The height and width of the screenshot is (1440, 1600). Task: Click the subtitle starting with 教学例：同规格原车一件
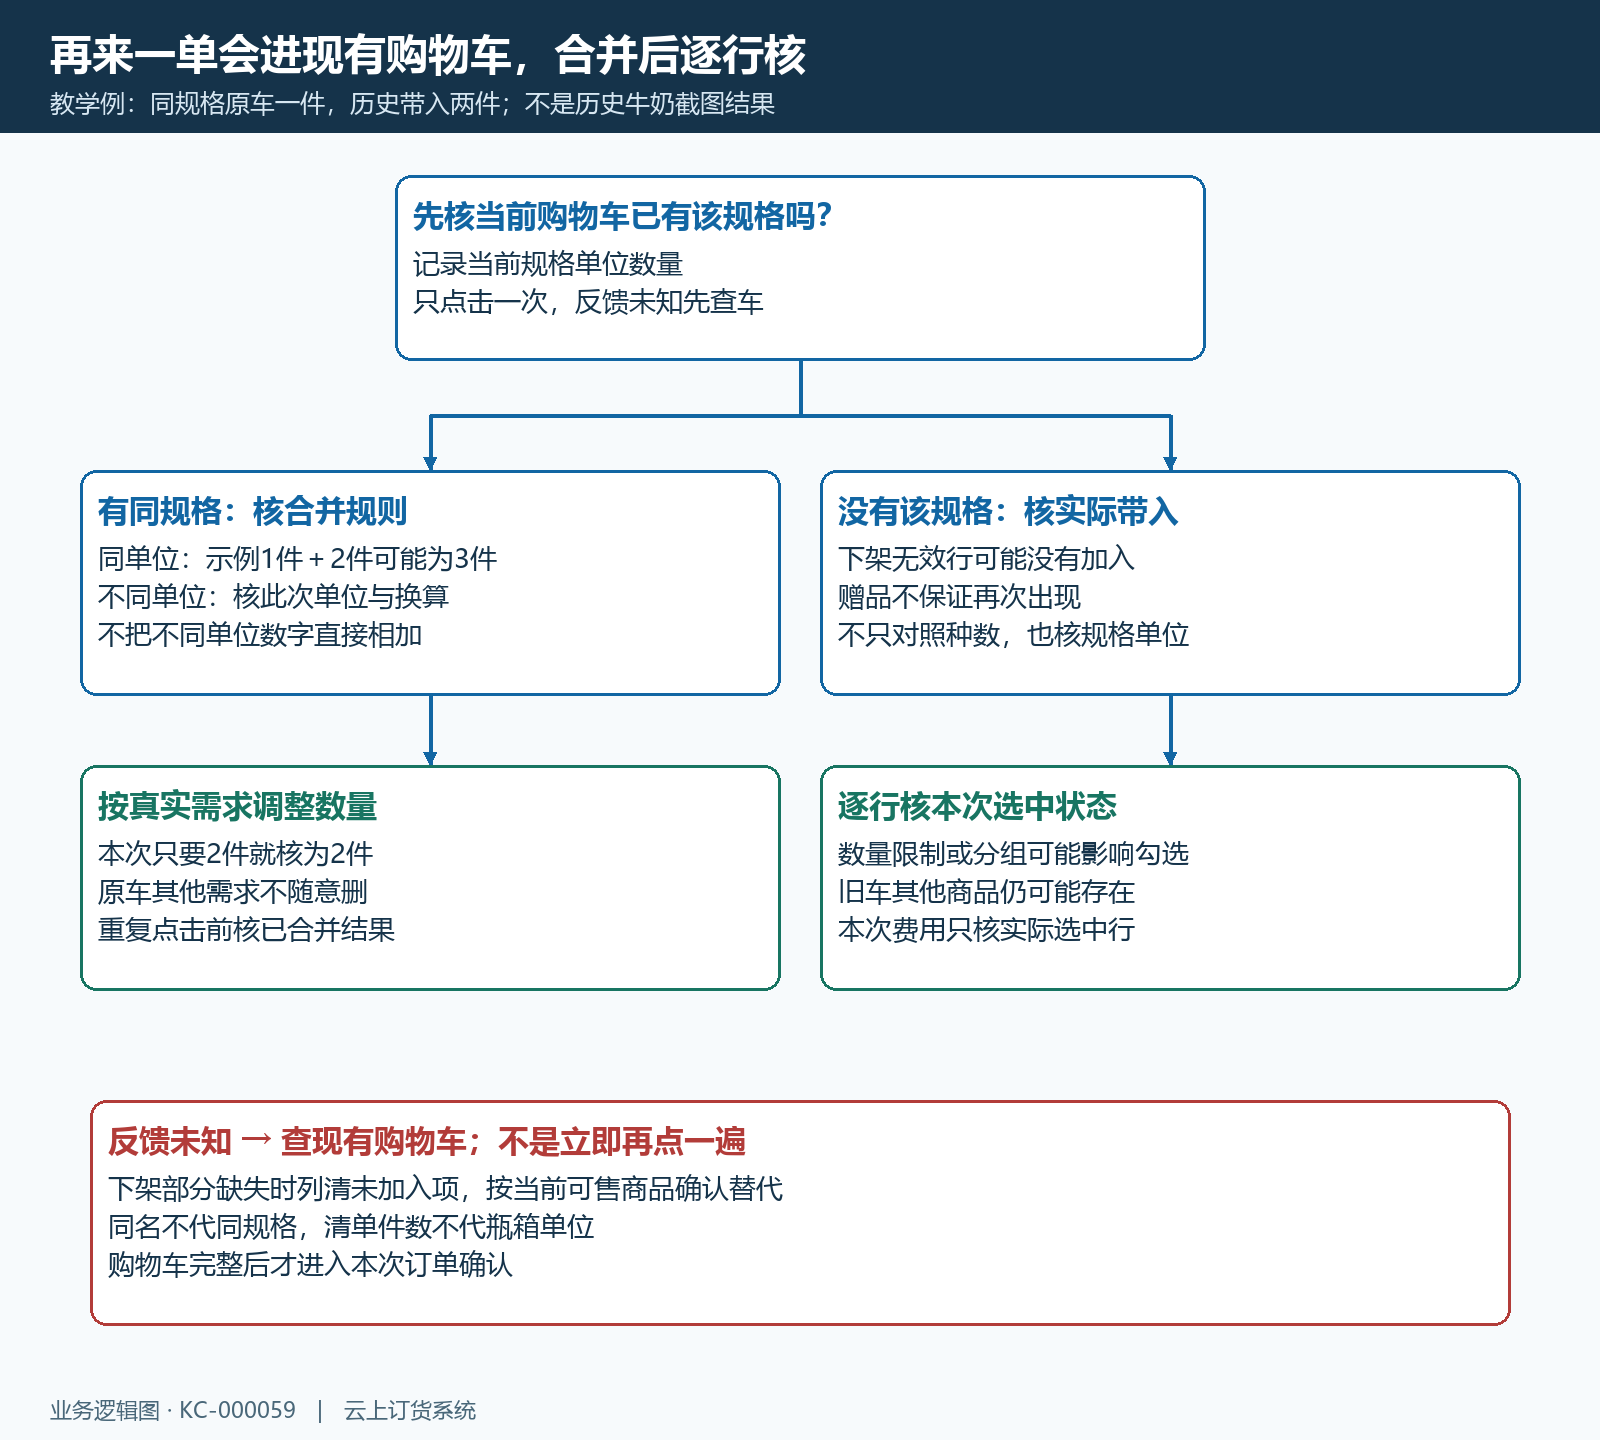click(x=413, y=104)
